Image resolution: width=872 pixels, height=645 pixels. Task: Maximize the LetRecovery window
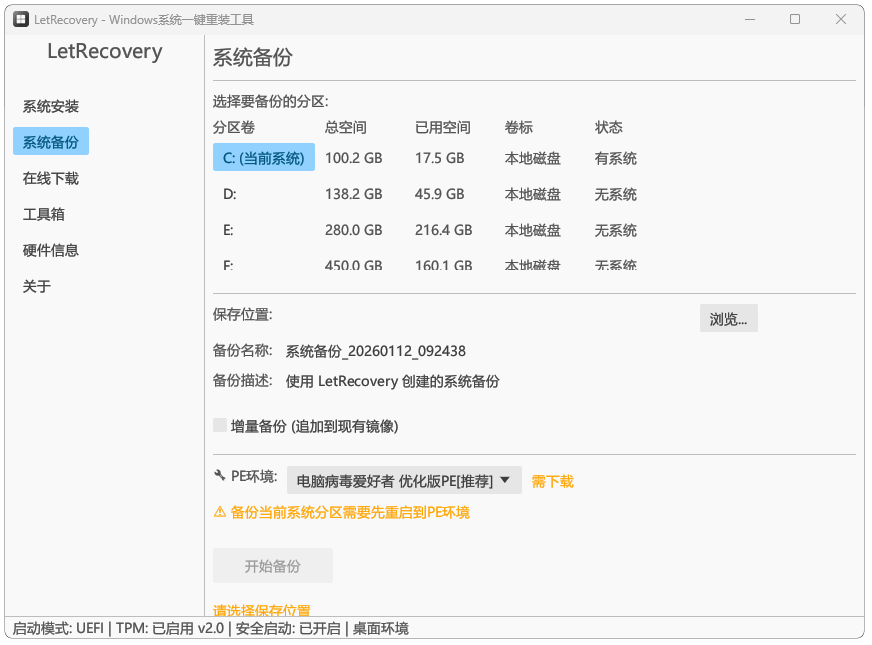(795, 19)
